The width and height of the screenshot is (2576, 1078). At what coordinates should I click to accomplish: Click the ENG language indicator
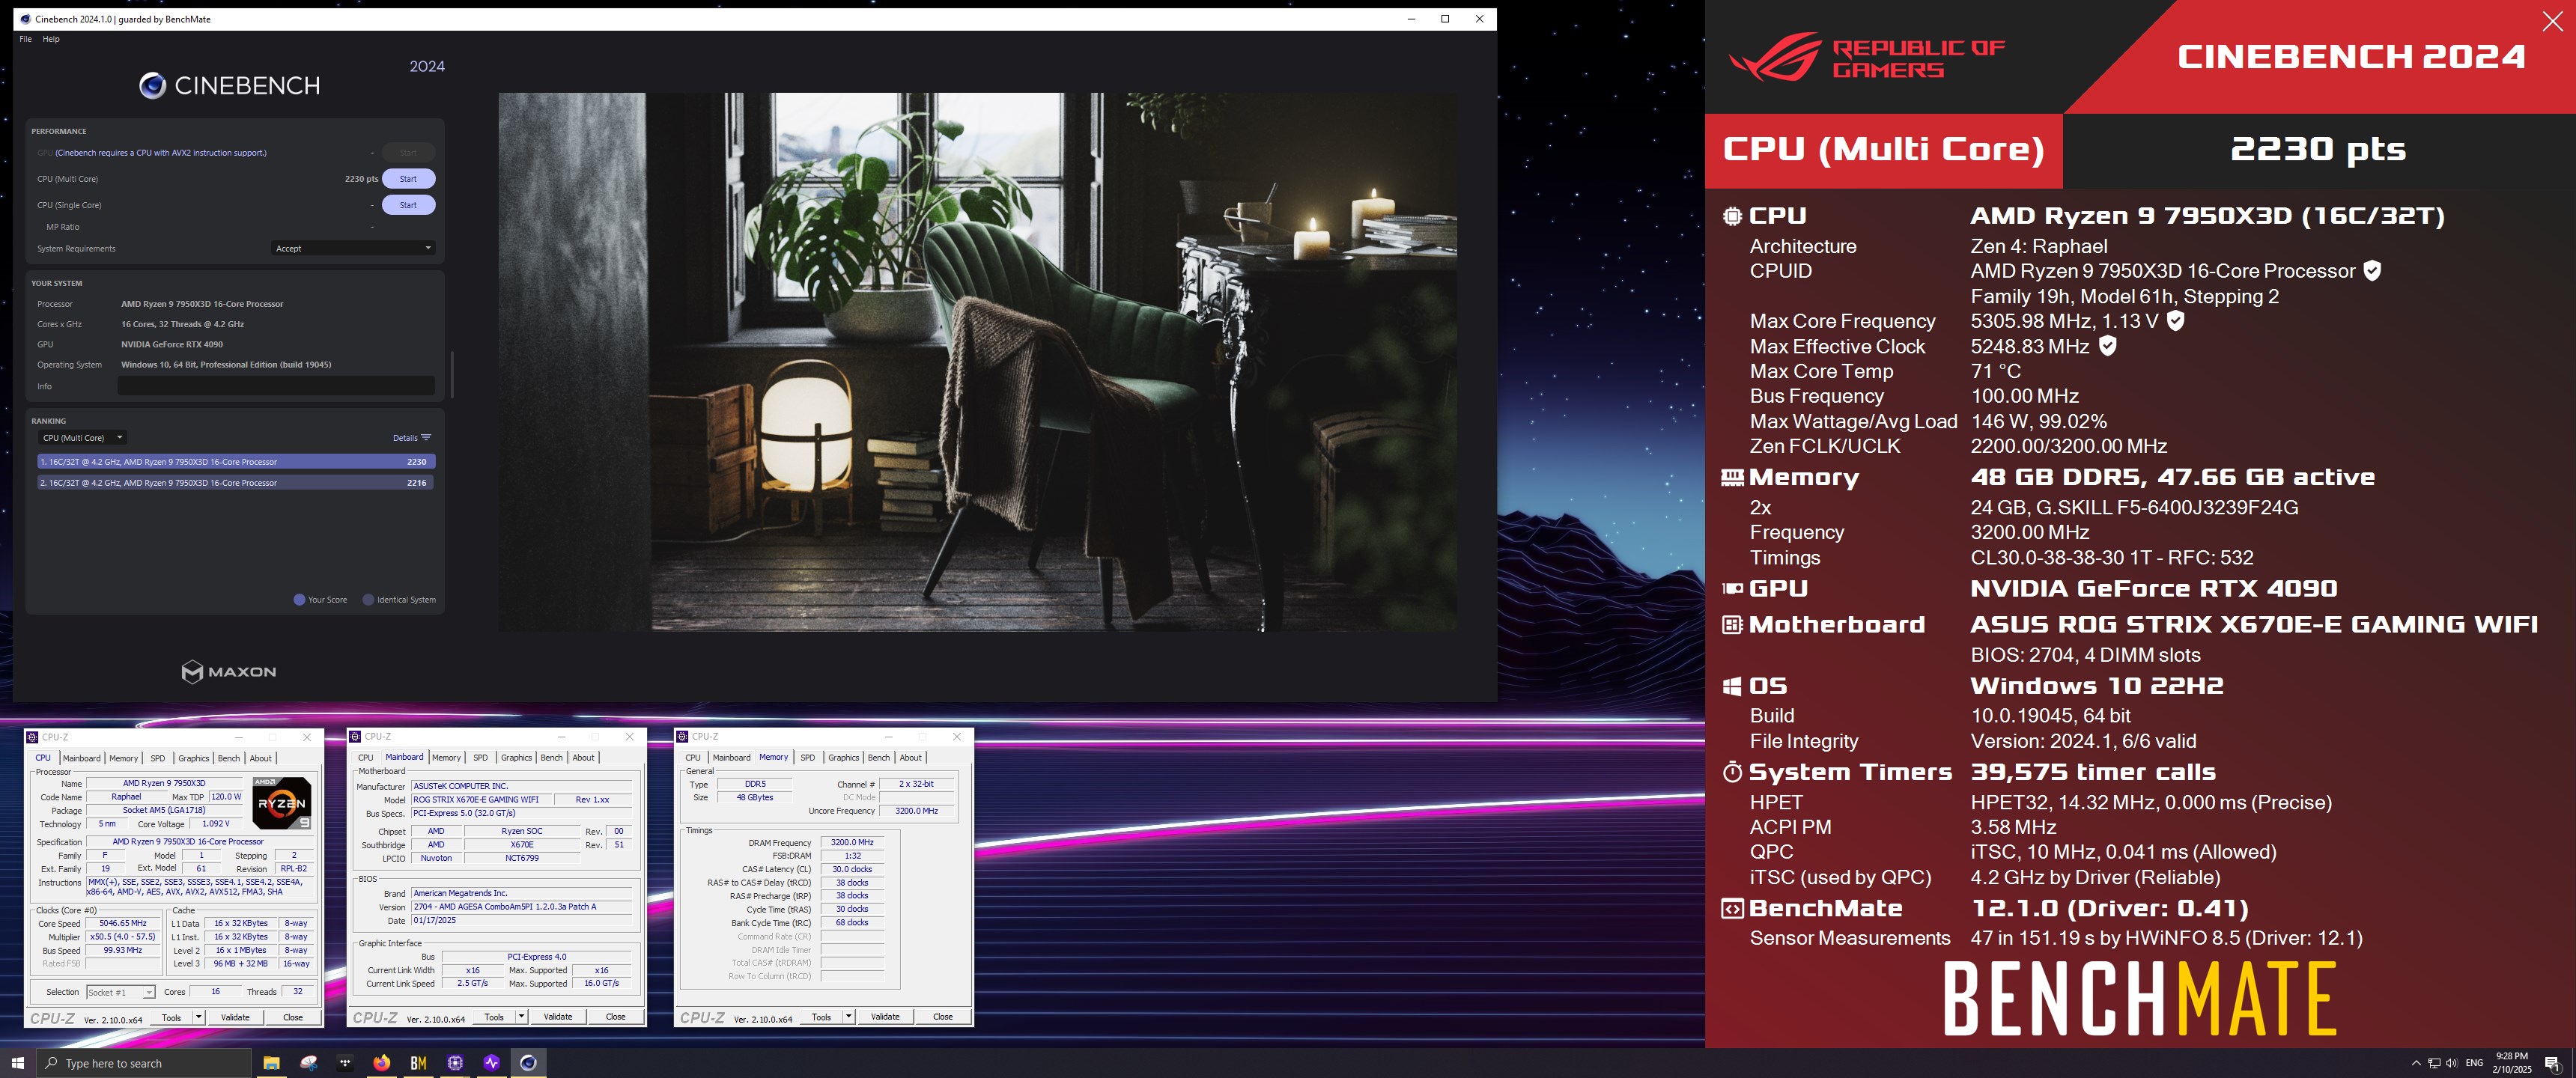(2475, 1063)
